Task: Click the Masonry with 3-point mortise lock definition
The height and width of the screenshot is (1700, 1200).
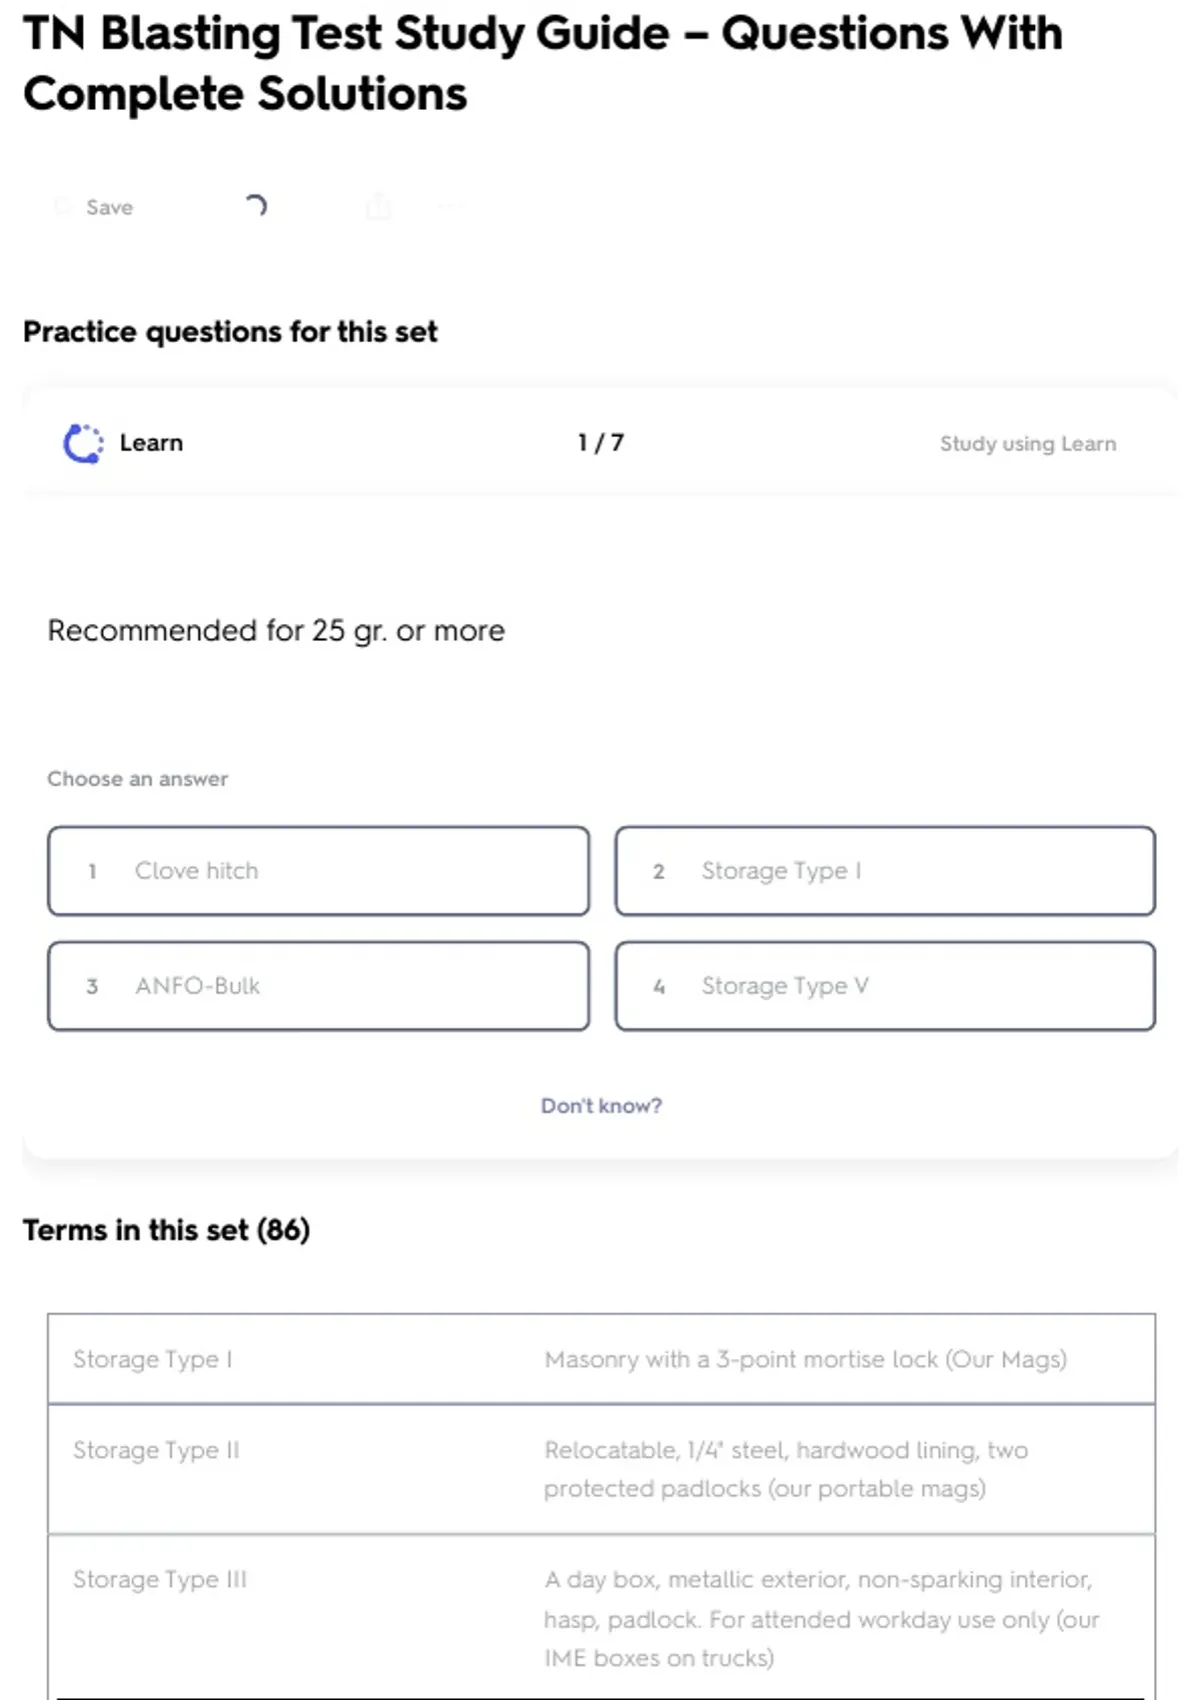Action: [805, 1359]
